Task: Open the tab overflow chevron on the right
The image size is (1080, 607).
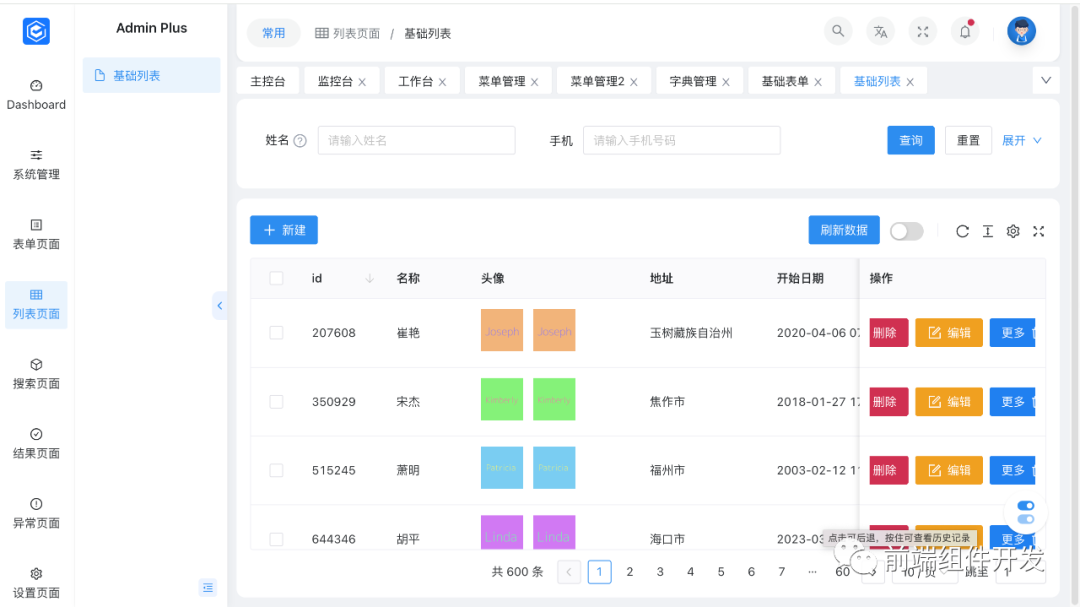Action: (1046, 80)
